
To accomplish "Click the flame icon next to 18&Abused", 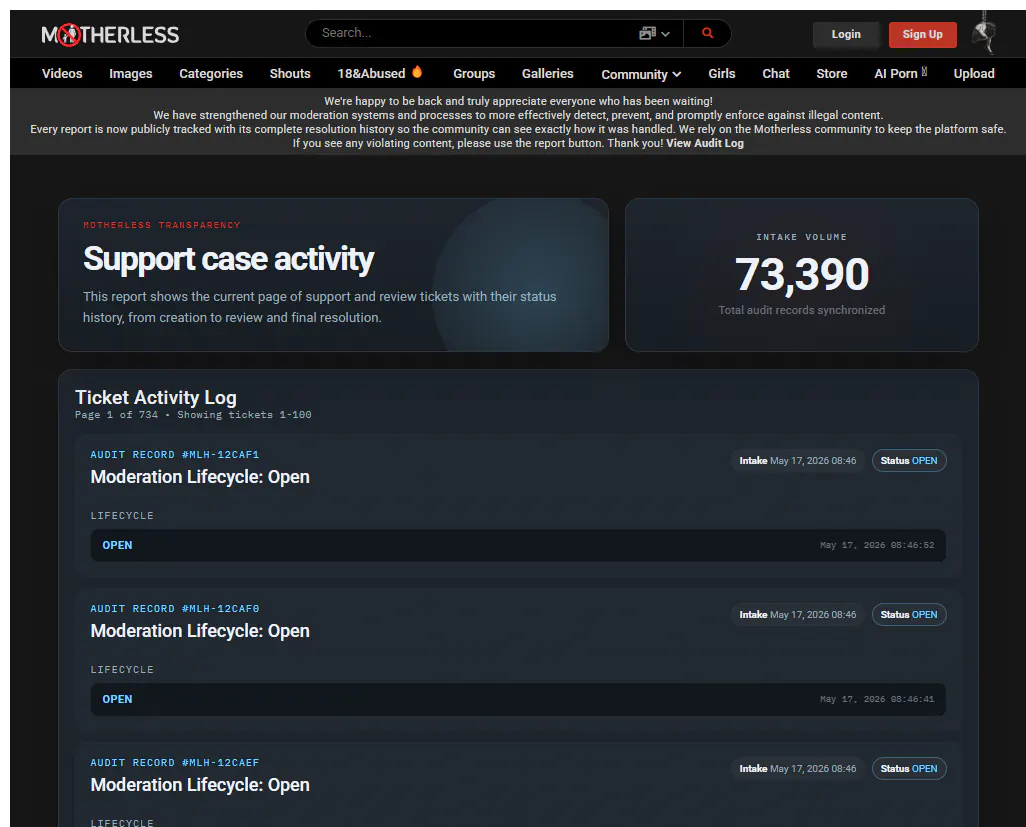I will 417,72.
